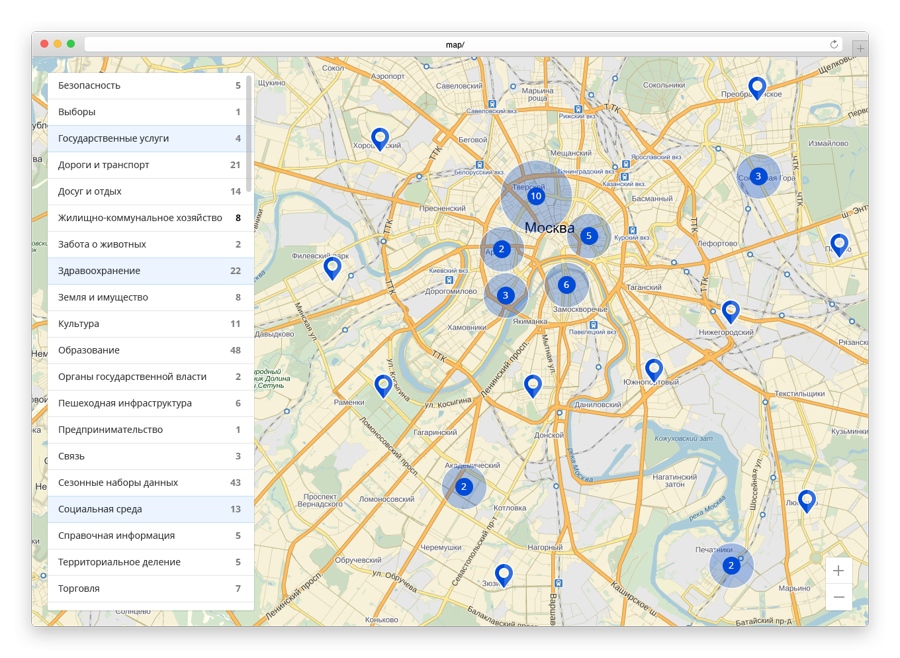The height and width of the screenshot is (658, 900).
Task: Click the blue pin near Филевский парк
Action: [x=332, y=268]
